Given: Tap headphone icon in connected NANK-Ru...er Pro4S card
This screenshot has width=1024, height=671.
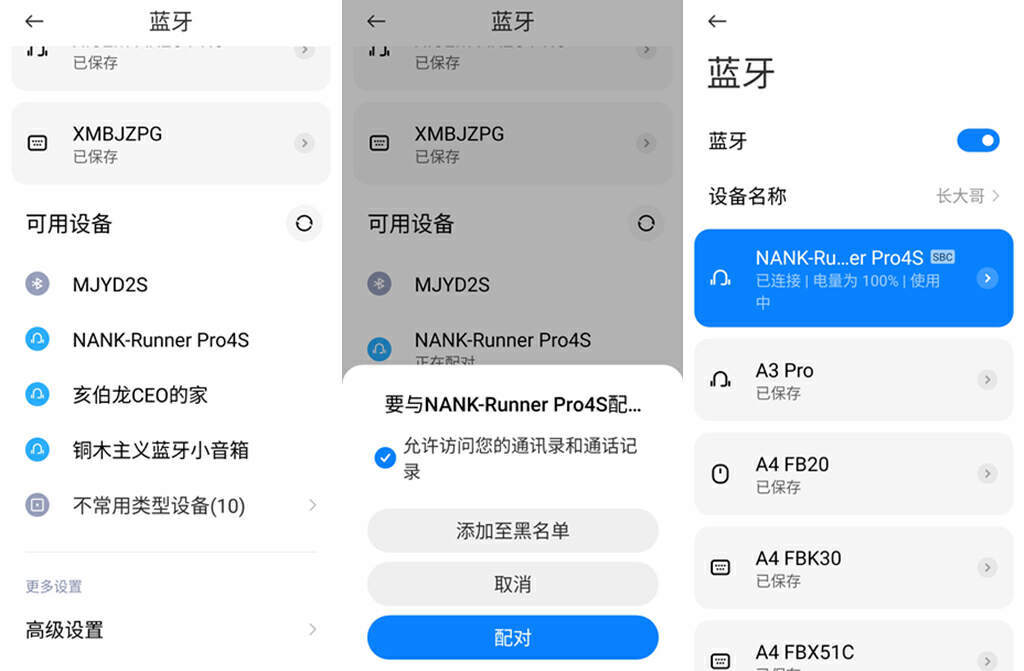Looking at the screenshot, I should 720,279.
